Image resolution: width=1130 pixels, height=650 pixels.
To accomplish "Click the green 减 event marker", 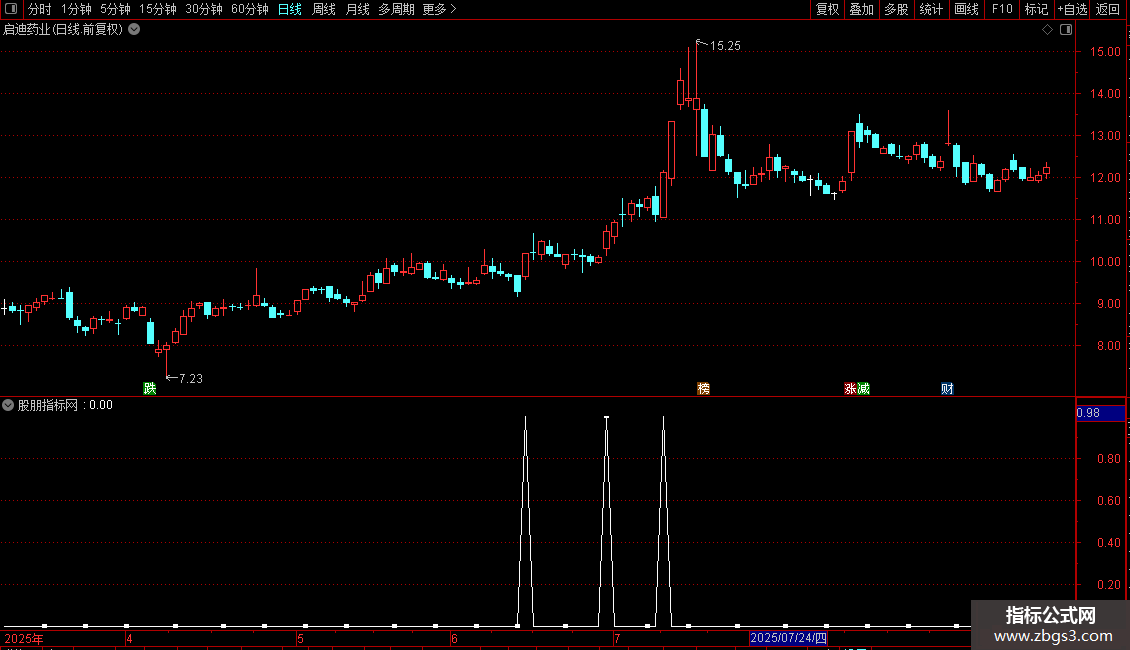I will [x=863, y=388].
